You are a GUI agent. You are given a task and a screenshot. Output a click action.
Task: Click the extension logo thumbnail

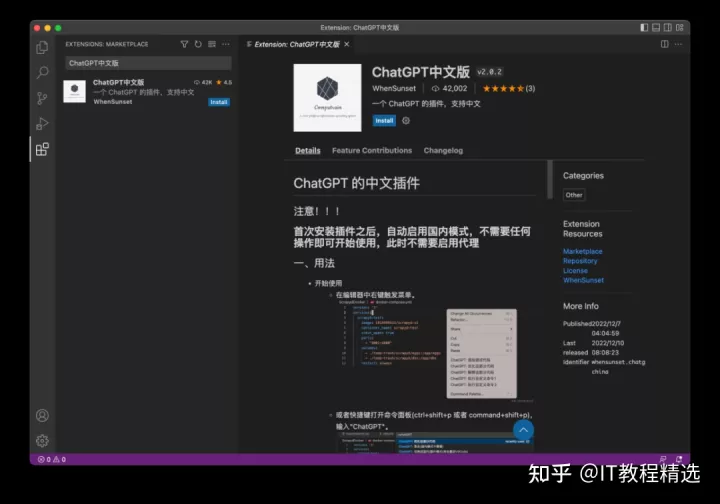click(327, 98)
